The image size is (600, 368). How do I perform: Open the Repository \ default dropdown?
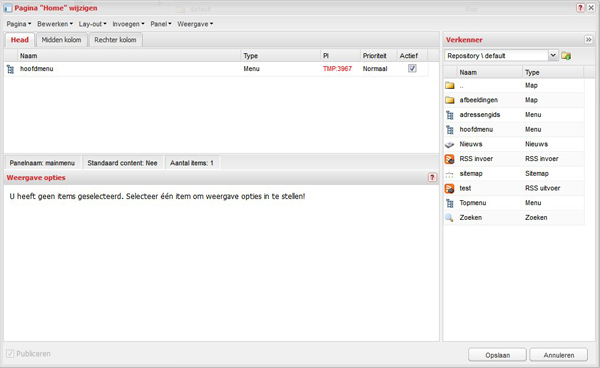tap(553, 55)
